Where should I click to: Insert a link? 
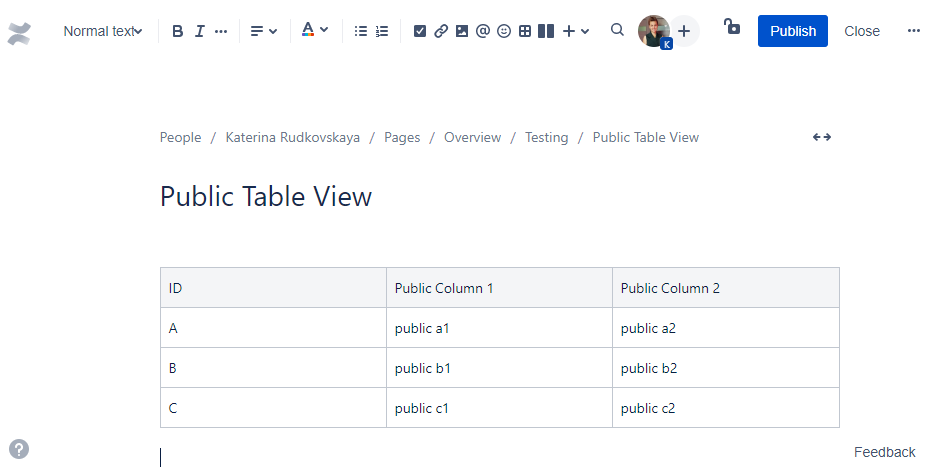(441, 31)
